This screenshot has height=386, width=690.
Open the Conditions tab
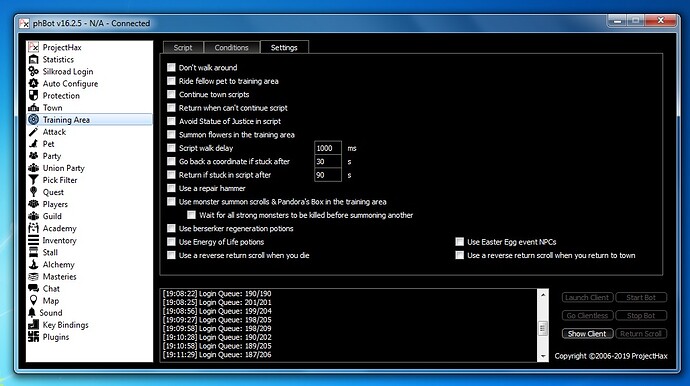[231, 48]
